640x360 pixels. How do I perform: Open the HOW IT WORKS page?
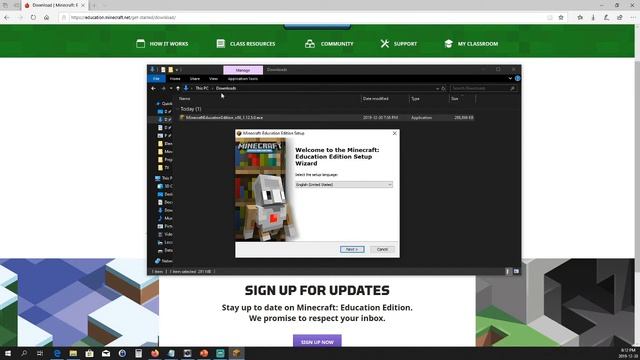[169, 44]
